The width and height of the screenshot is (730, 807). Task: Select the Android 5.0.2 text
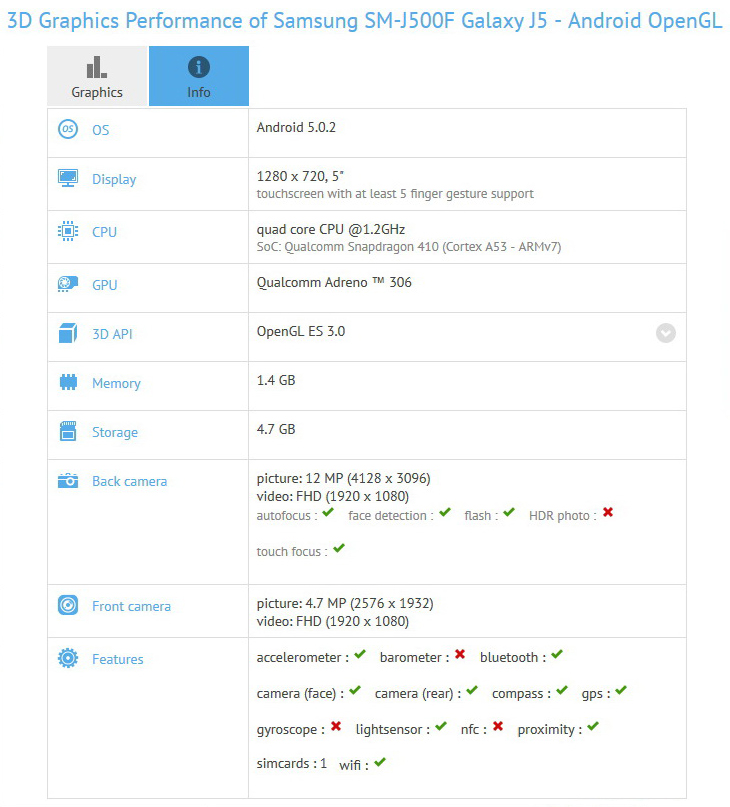296,128
